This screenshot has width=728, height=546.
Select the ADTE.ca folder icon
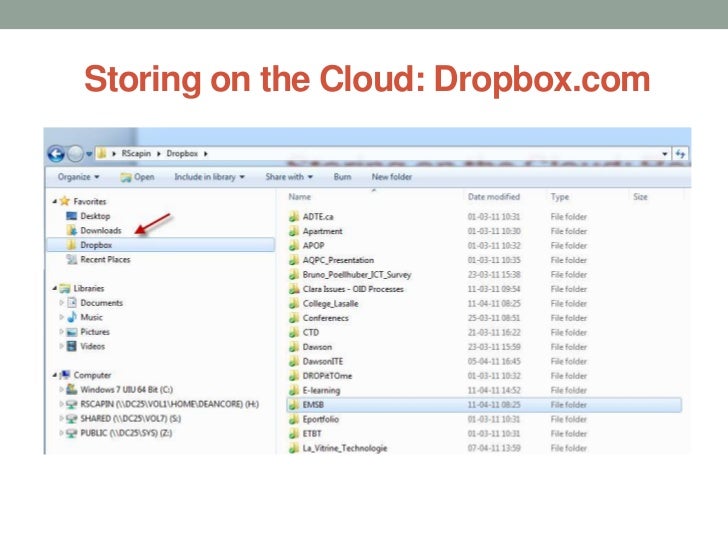293,216
